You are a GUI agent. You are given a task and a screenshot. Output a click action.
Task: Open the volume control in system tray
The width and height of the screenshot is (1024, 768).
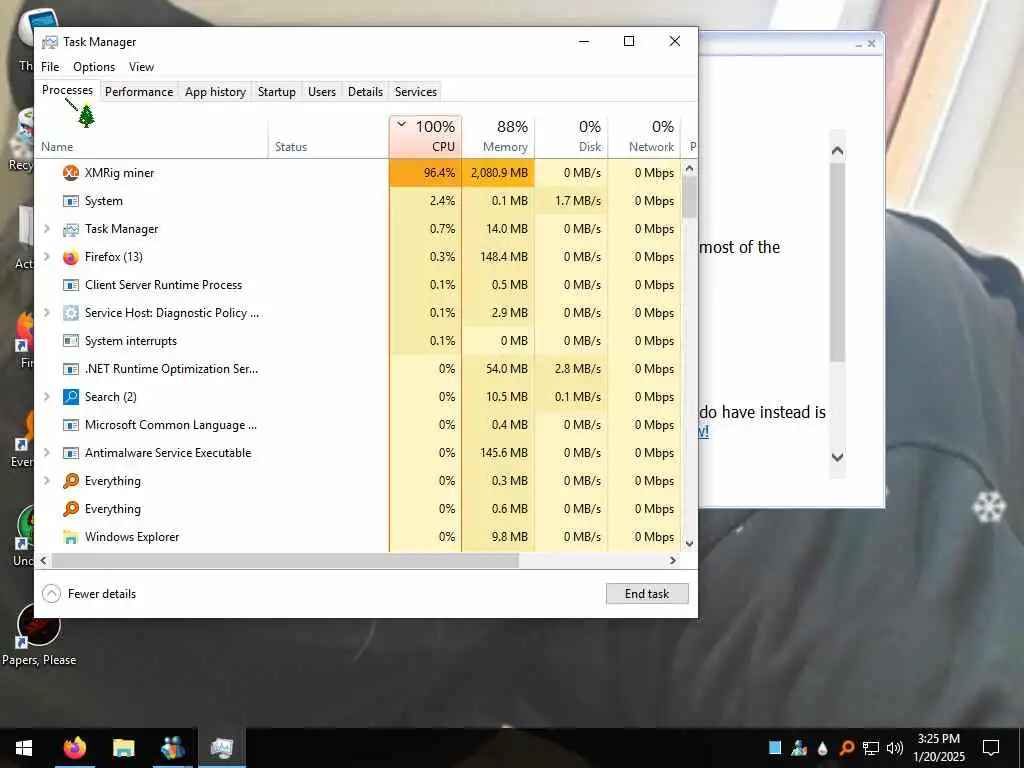[x=894, y=748]
